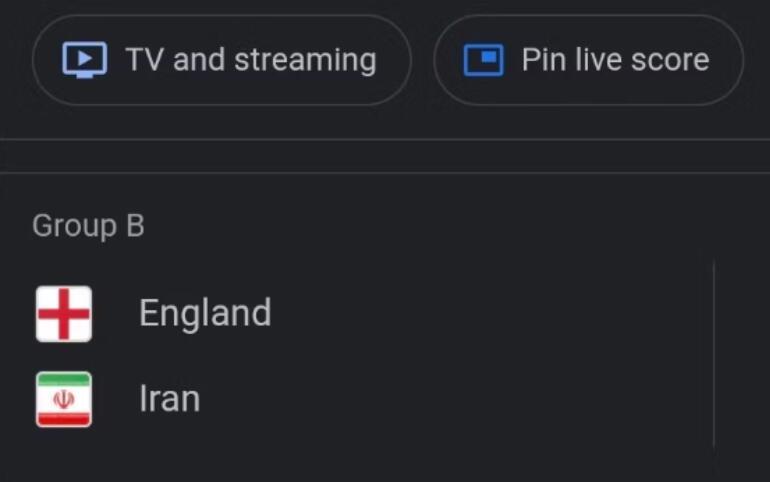Select the England team name
Image resolution: width=770 pixels, height=482 pixels.
[x=205, y=313]
